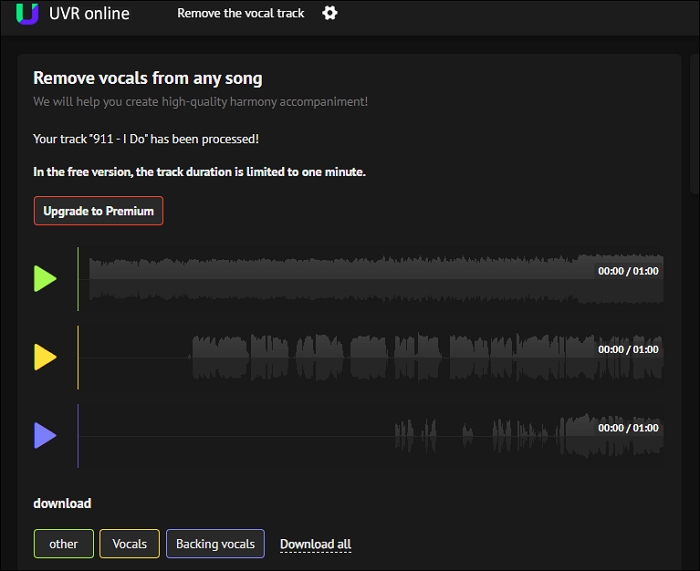Click the time counter on the yellow track
This screenshot has height=571, width=700.
tap(628, 350)
